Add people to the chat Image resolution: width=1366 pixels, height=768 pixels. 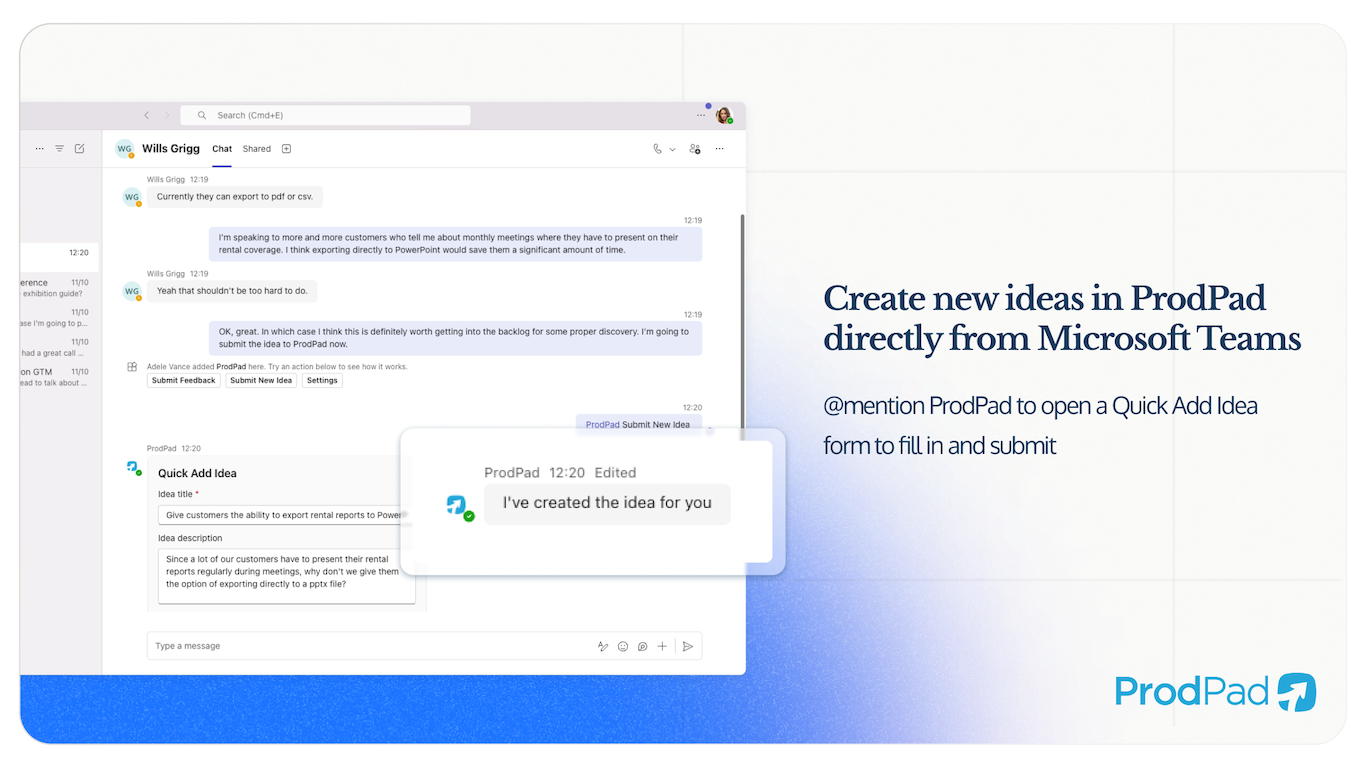coord(694,149)
